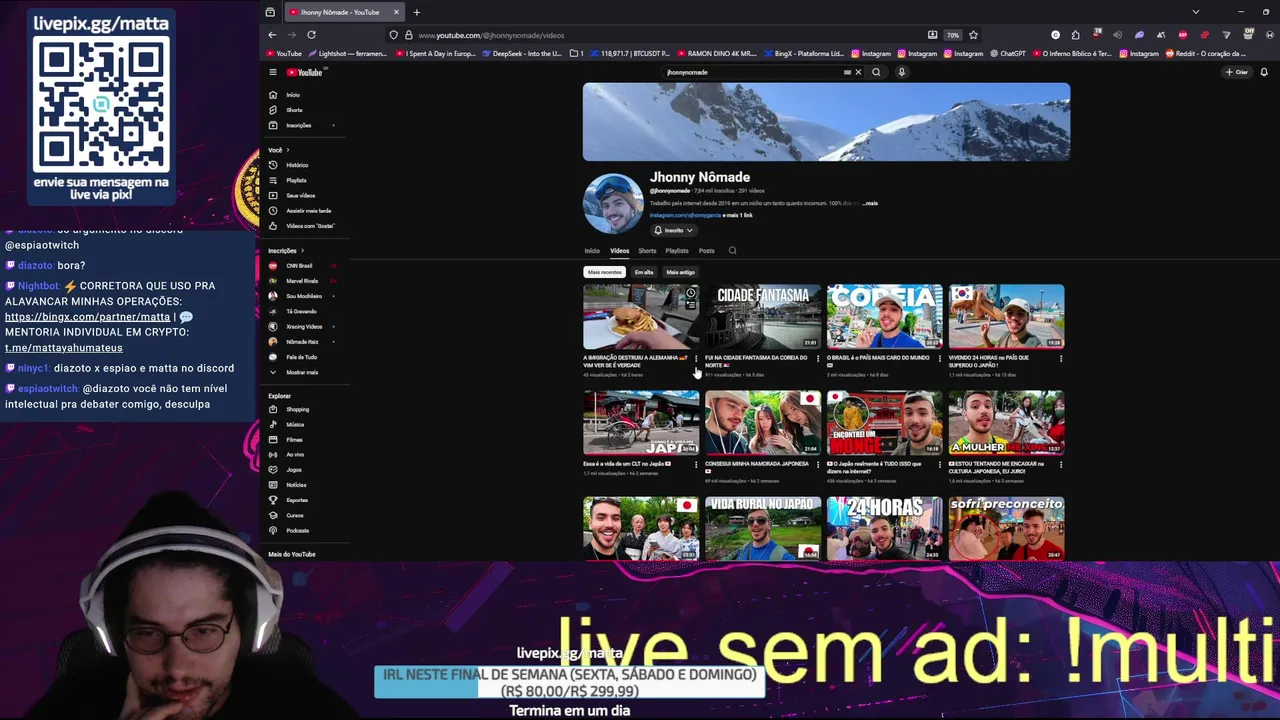Switch to channel Shorts tab
1280x720 pixels.
[647, 251]
